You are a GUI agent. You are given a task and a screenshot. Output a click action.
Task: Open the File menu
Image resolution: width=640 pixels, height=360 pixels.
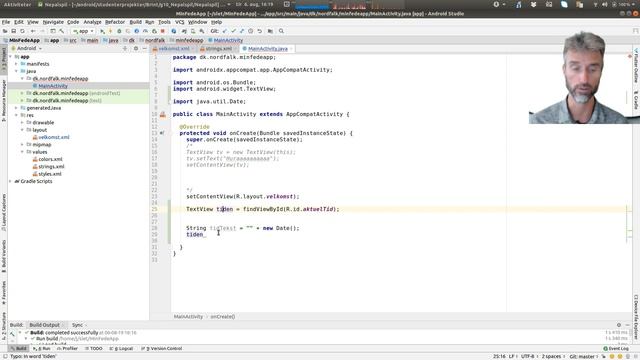coord(6,22)
